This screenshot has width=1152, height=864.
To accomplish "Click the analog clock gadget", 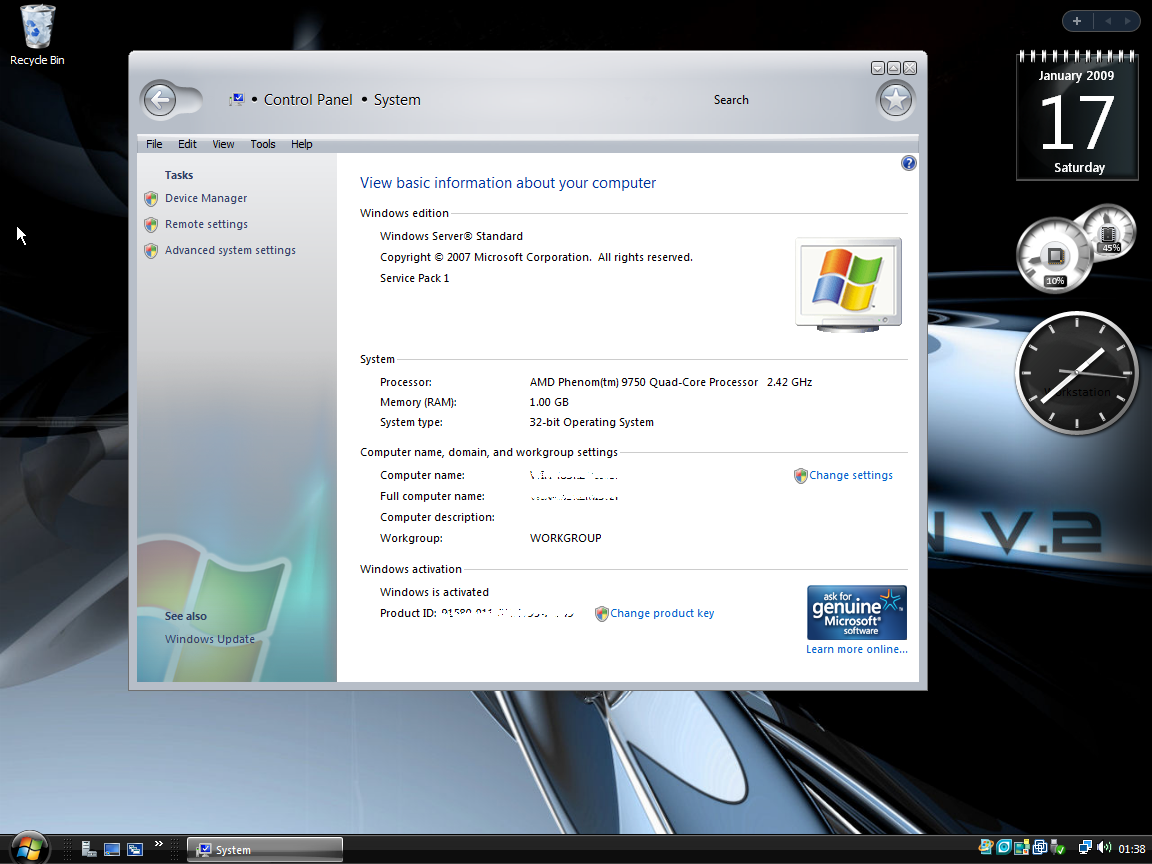I will [x=1076, y=373].
